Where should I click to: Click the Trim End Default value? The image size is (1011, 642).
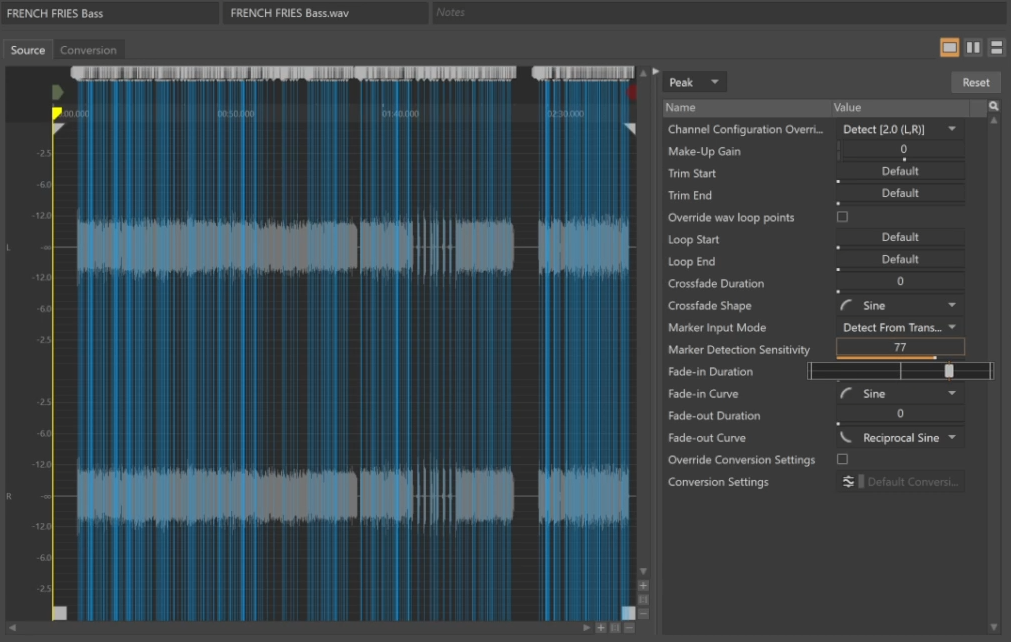(900, 193)
